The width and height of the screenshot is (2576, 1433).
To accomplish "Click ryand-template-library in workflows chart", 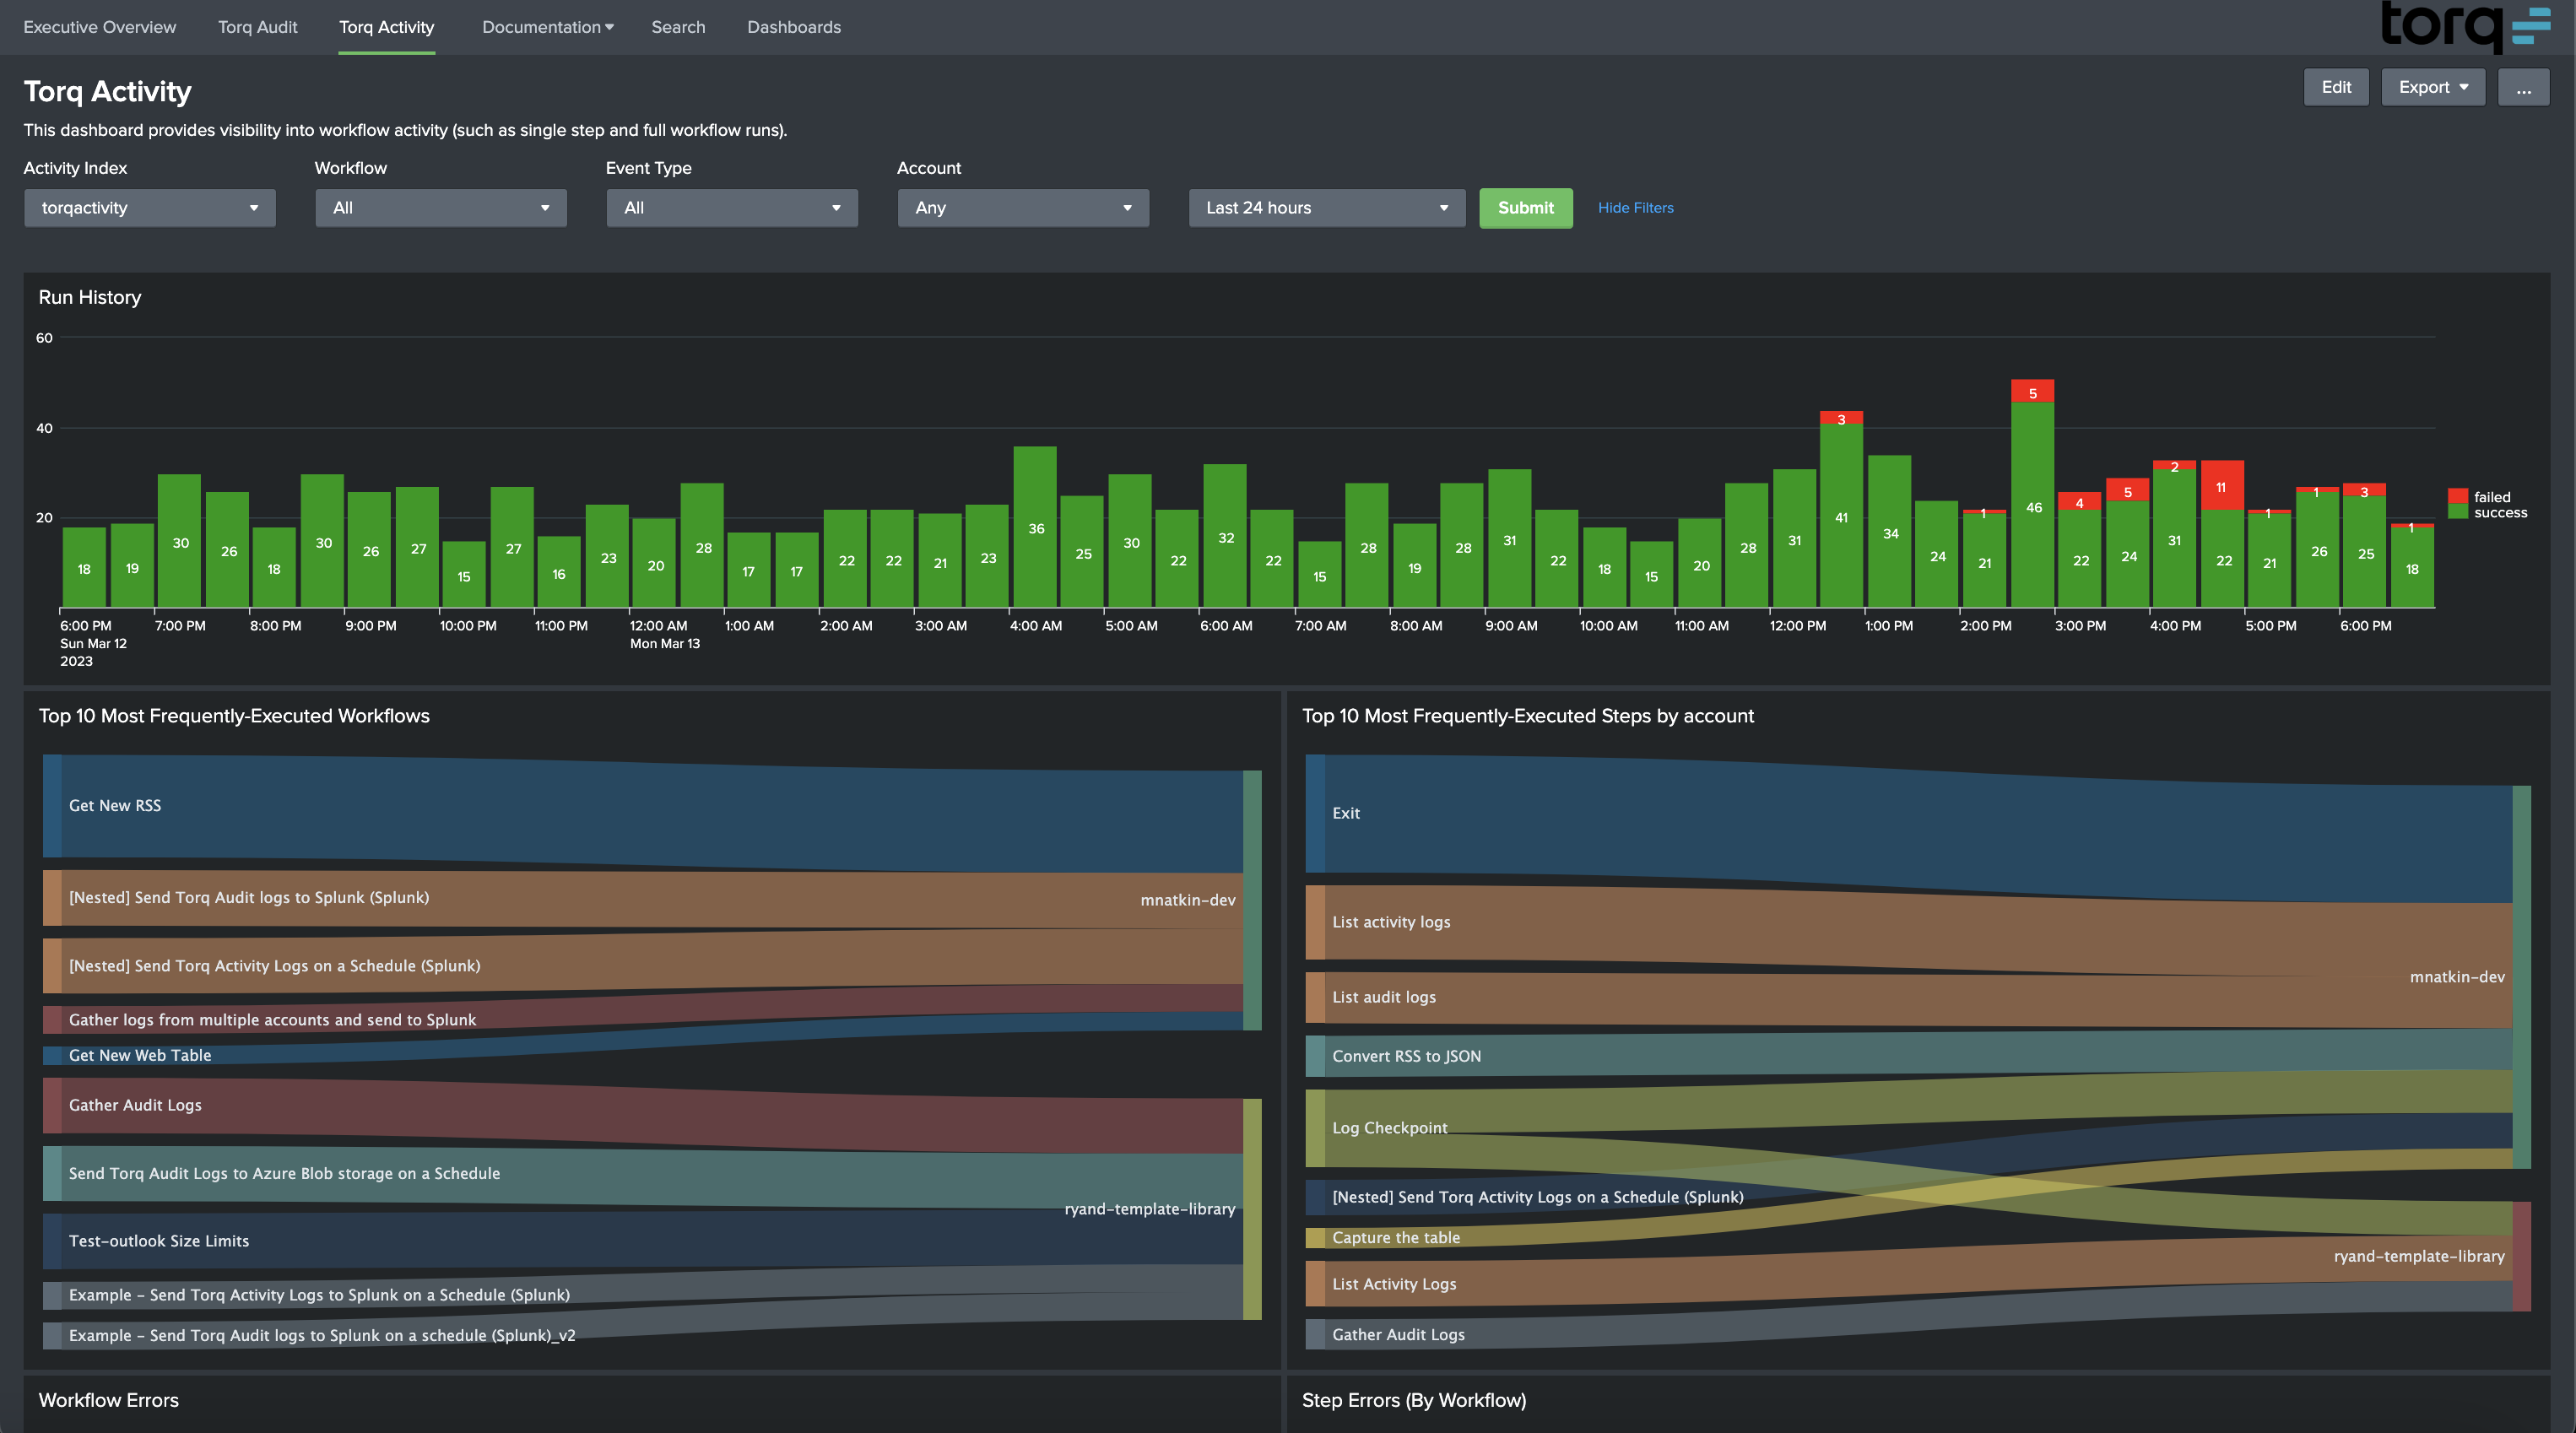I will tap(1252, 1209).
